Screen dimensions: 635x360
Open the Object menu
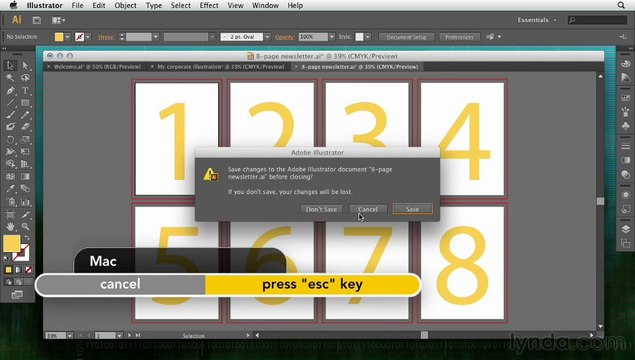pyautogui.click(x=125, y=5)
